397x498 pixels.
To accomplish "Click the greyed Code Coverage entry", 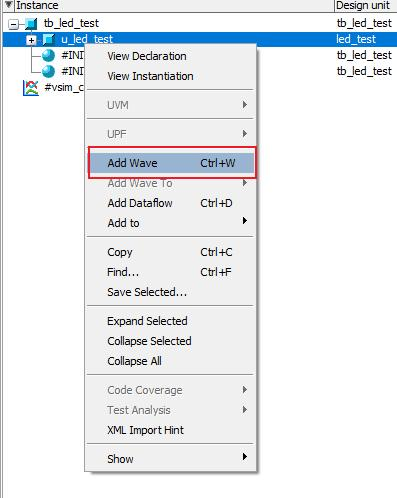I will [170, 390].
